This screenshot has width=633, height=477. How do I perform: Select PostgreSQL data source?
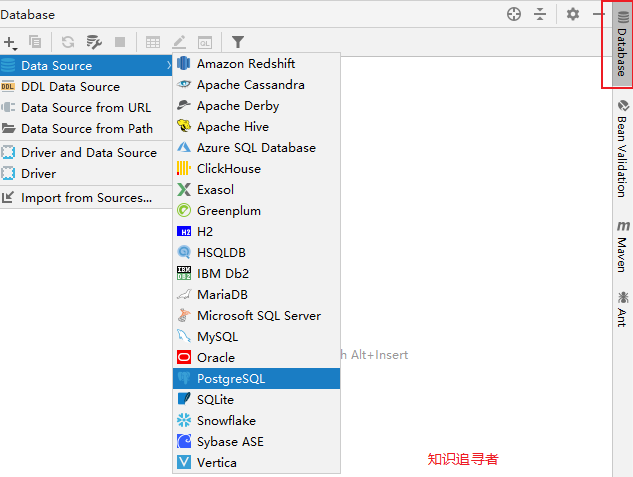[256, 379]
